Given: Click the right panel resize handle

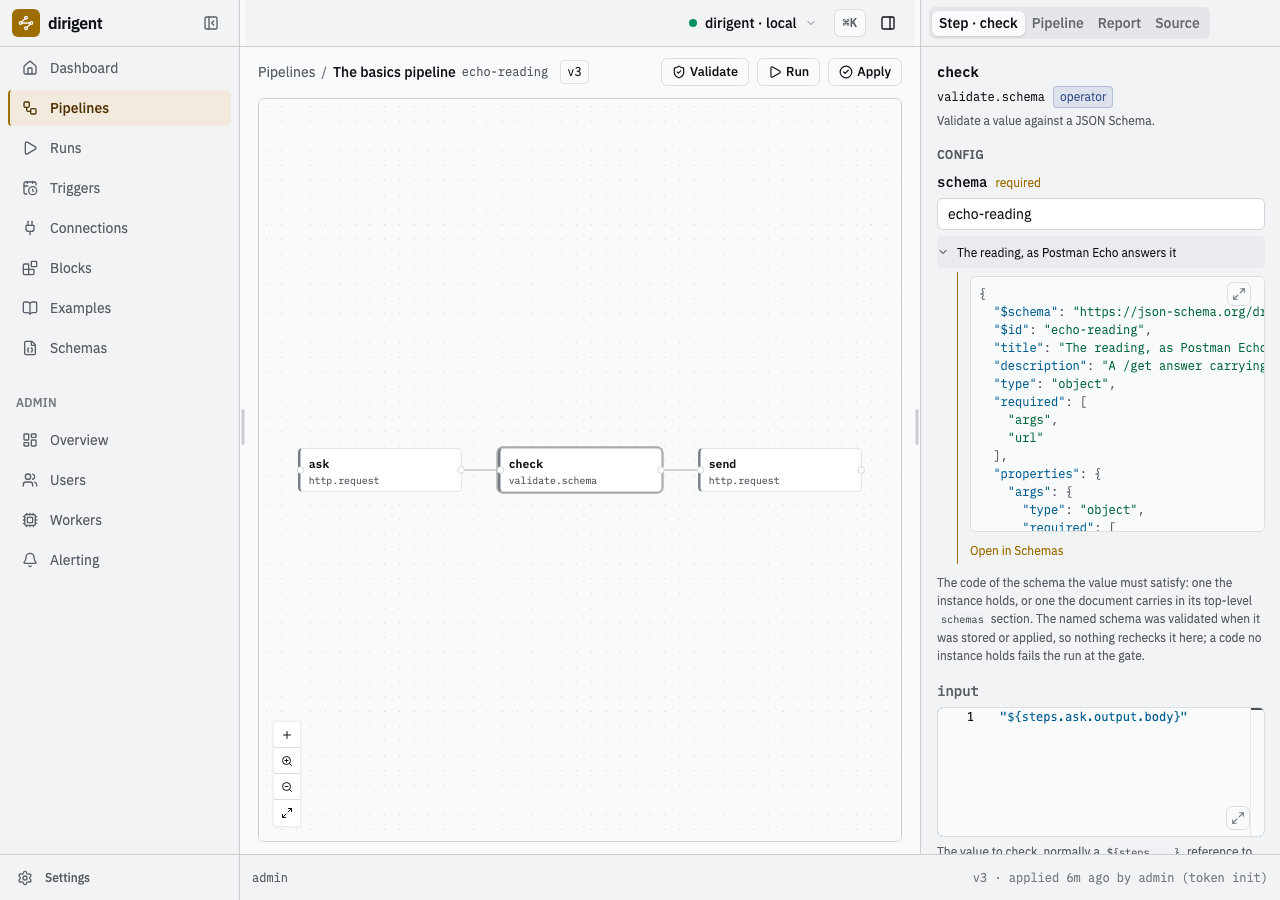Looking at the screenshot, I should [x=917, y=427].
